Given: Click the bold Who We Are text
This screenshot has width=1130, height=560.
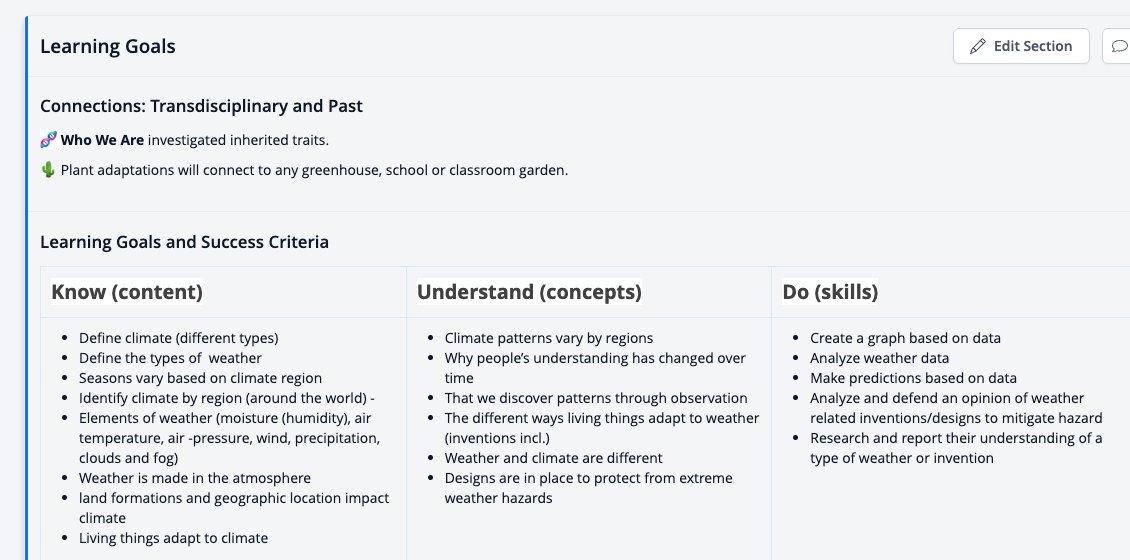Looking at the screenshot, I should tap(102, 140).
